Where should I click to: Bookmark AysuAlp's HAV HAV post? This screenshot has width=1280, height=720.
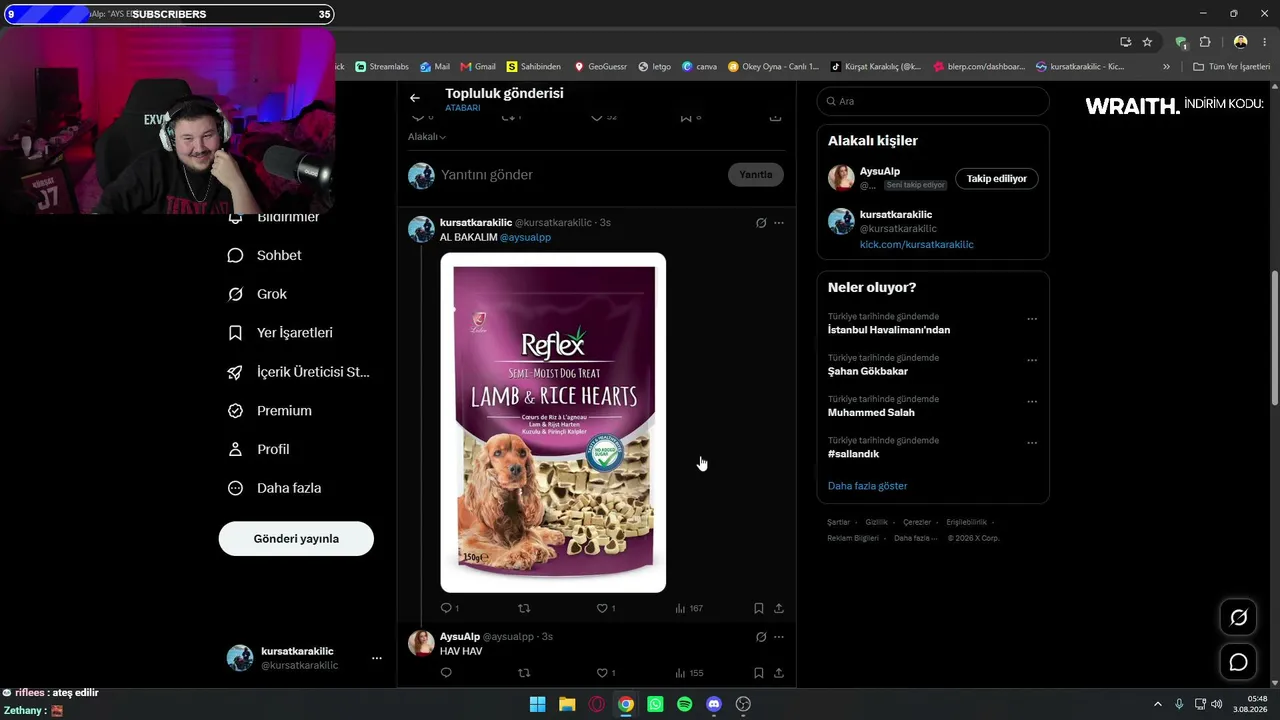click(759, 673)
